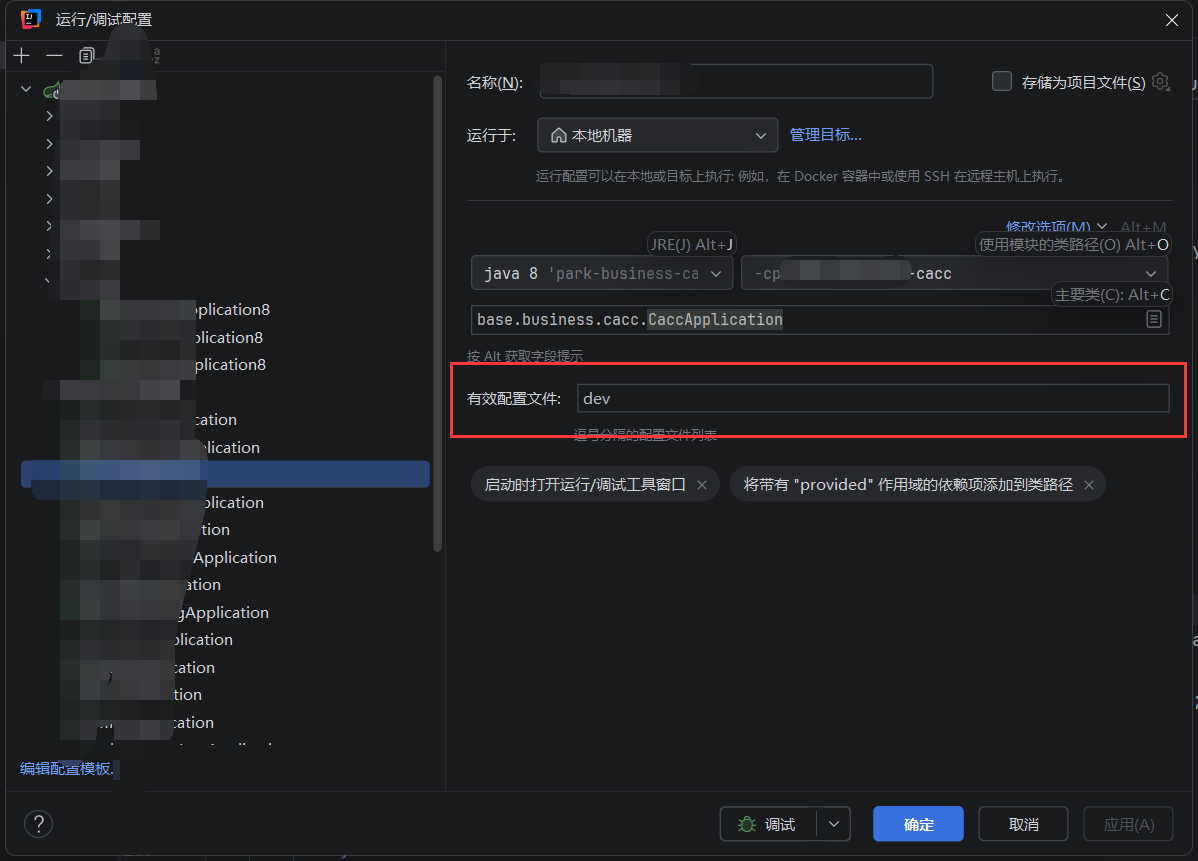
Task: Open the main class expand editor icon
Action: pyautogui.click(x=1154, y=319)
